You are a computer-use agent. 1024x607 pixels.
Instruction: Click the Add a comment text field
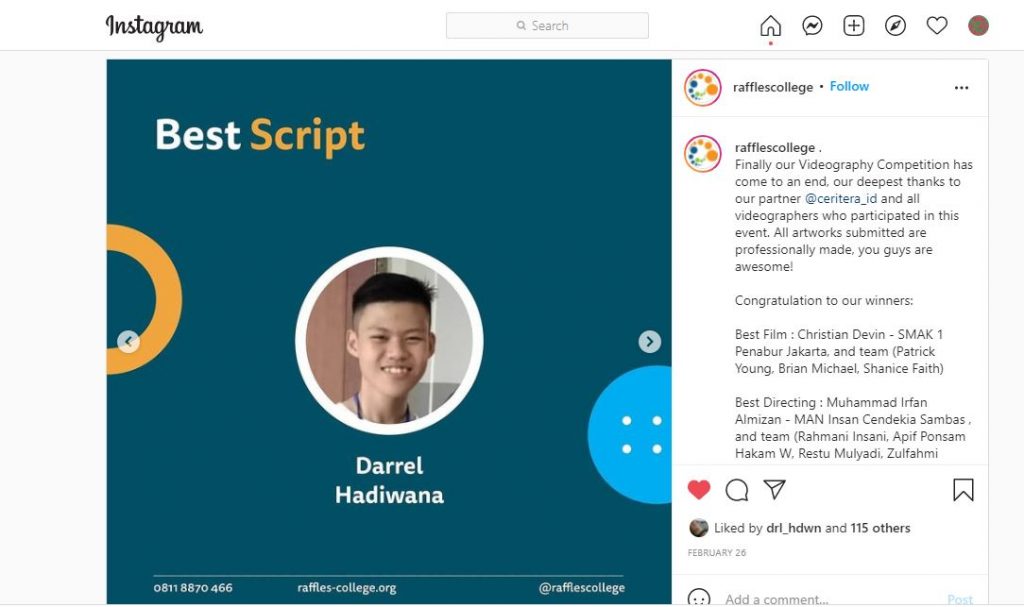(x=829, y=599)
